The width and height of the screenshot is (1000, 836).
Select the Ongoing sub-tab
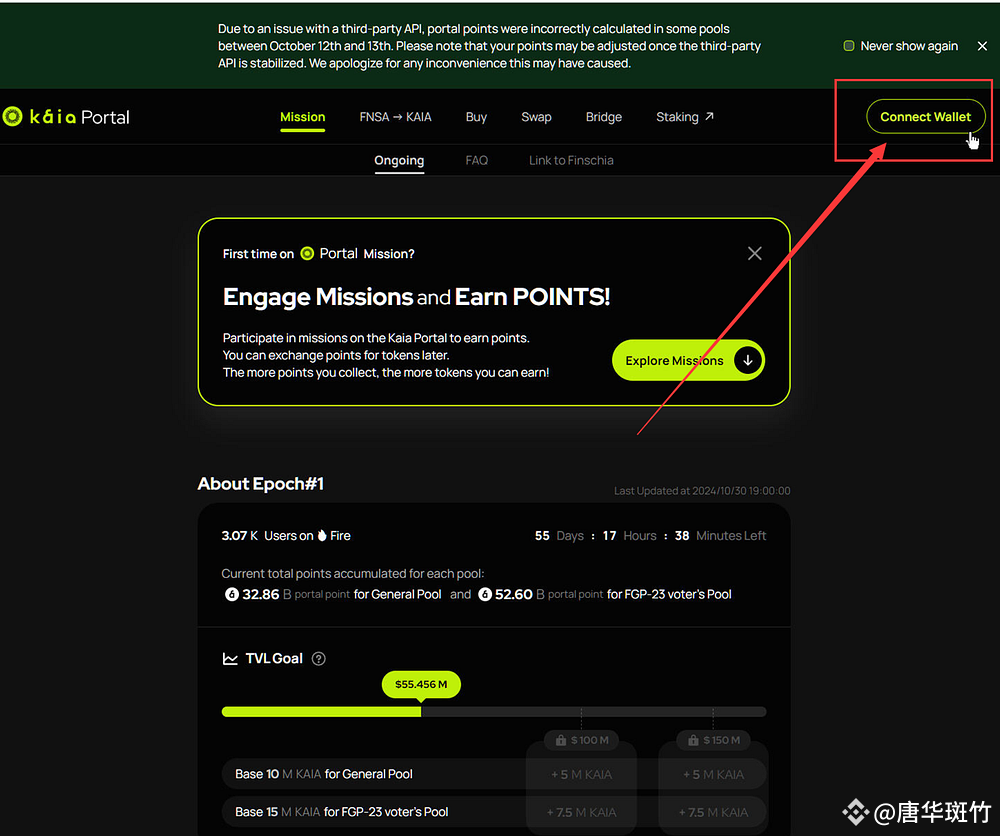(399, 161)
